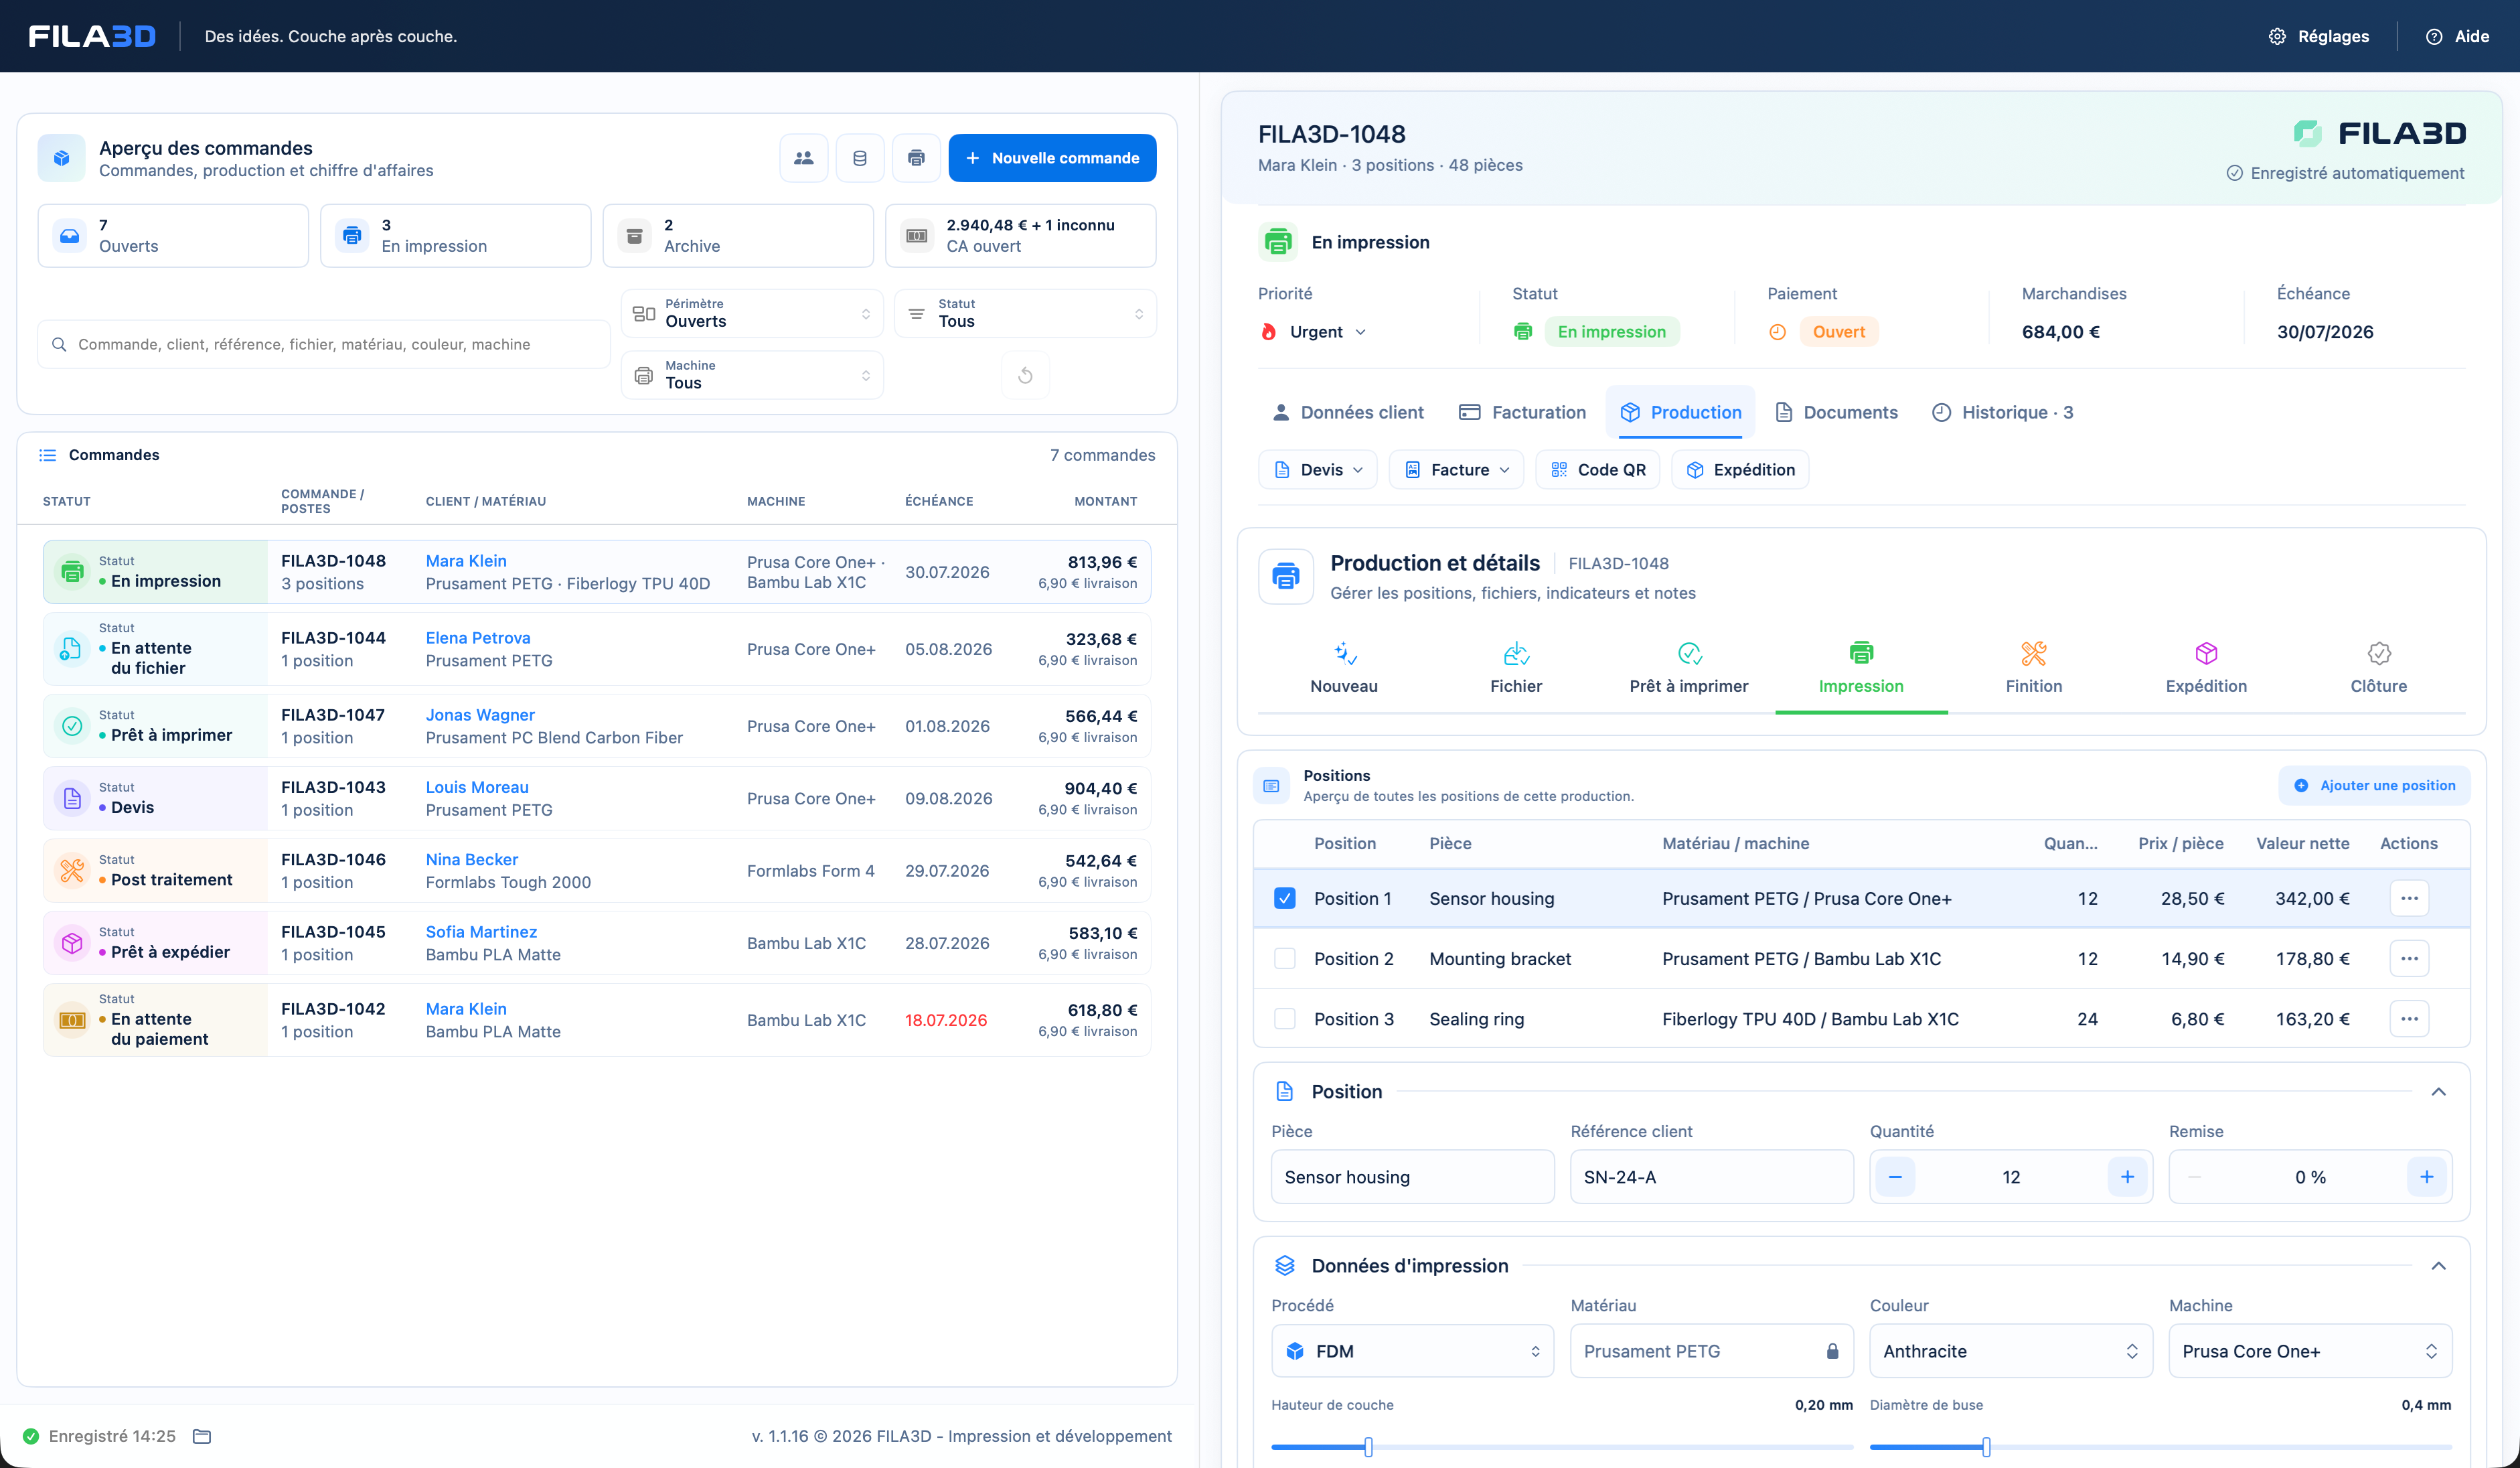Open actions menu for Position 2 row

pyautogui.click(x=2409, y=958)
